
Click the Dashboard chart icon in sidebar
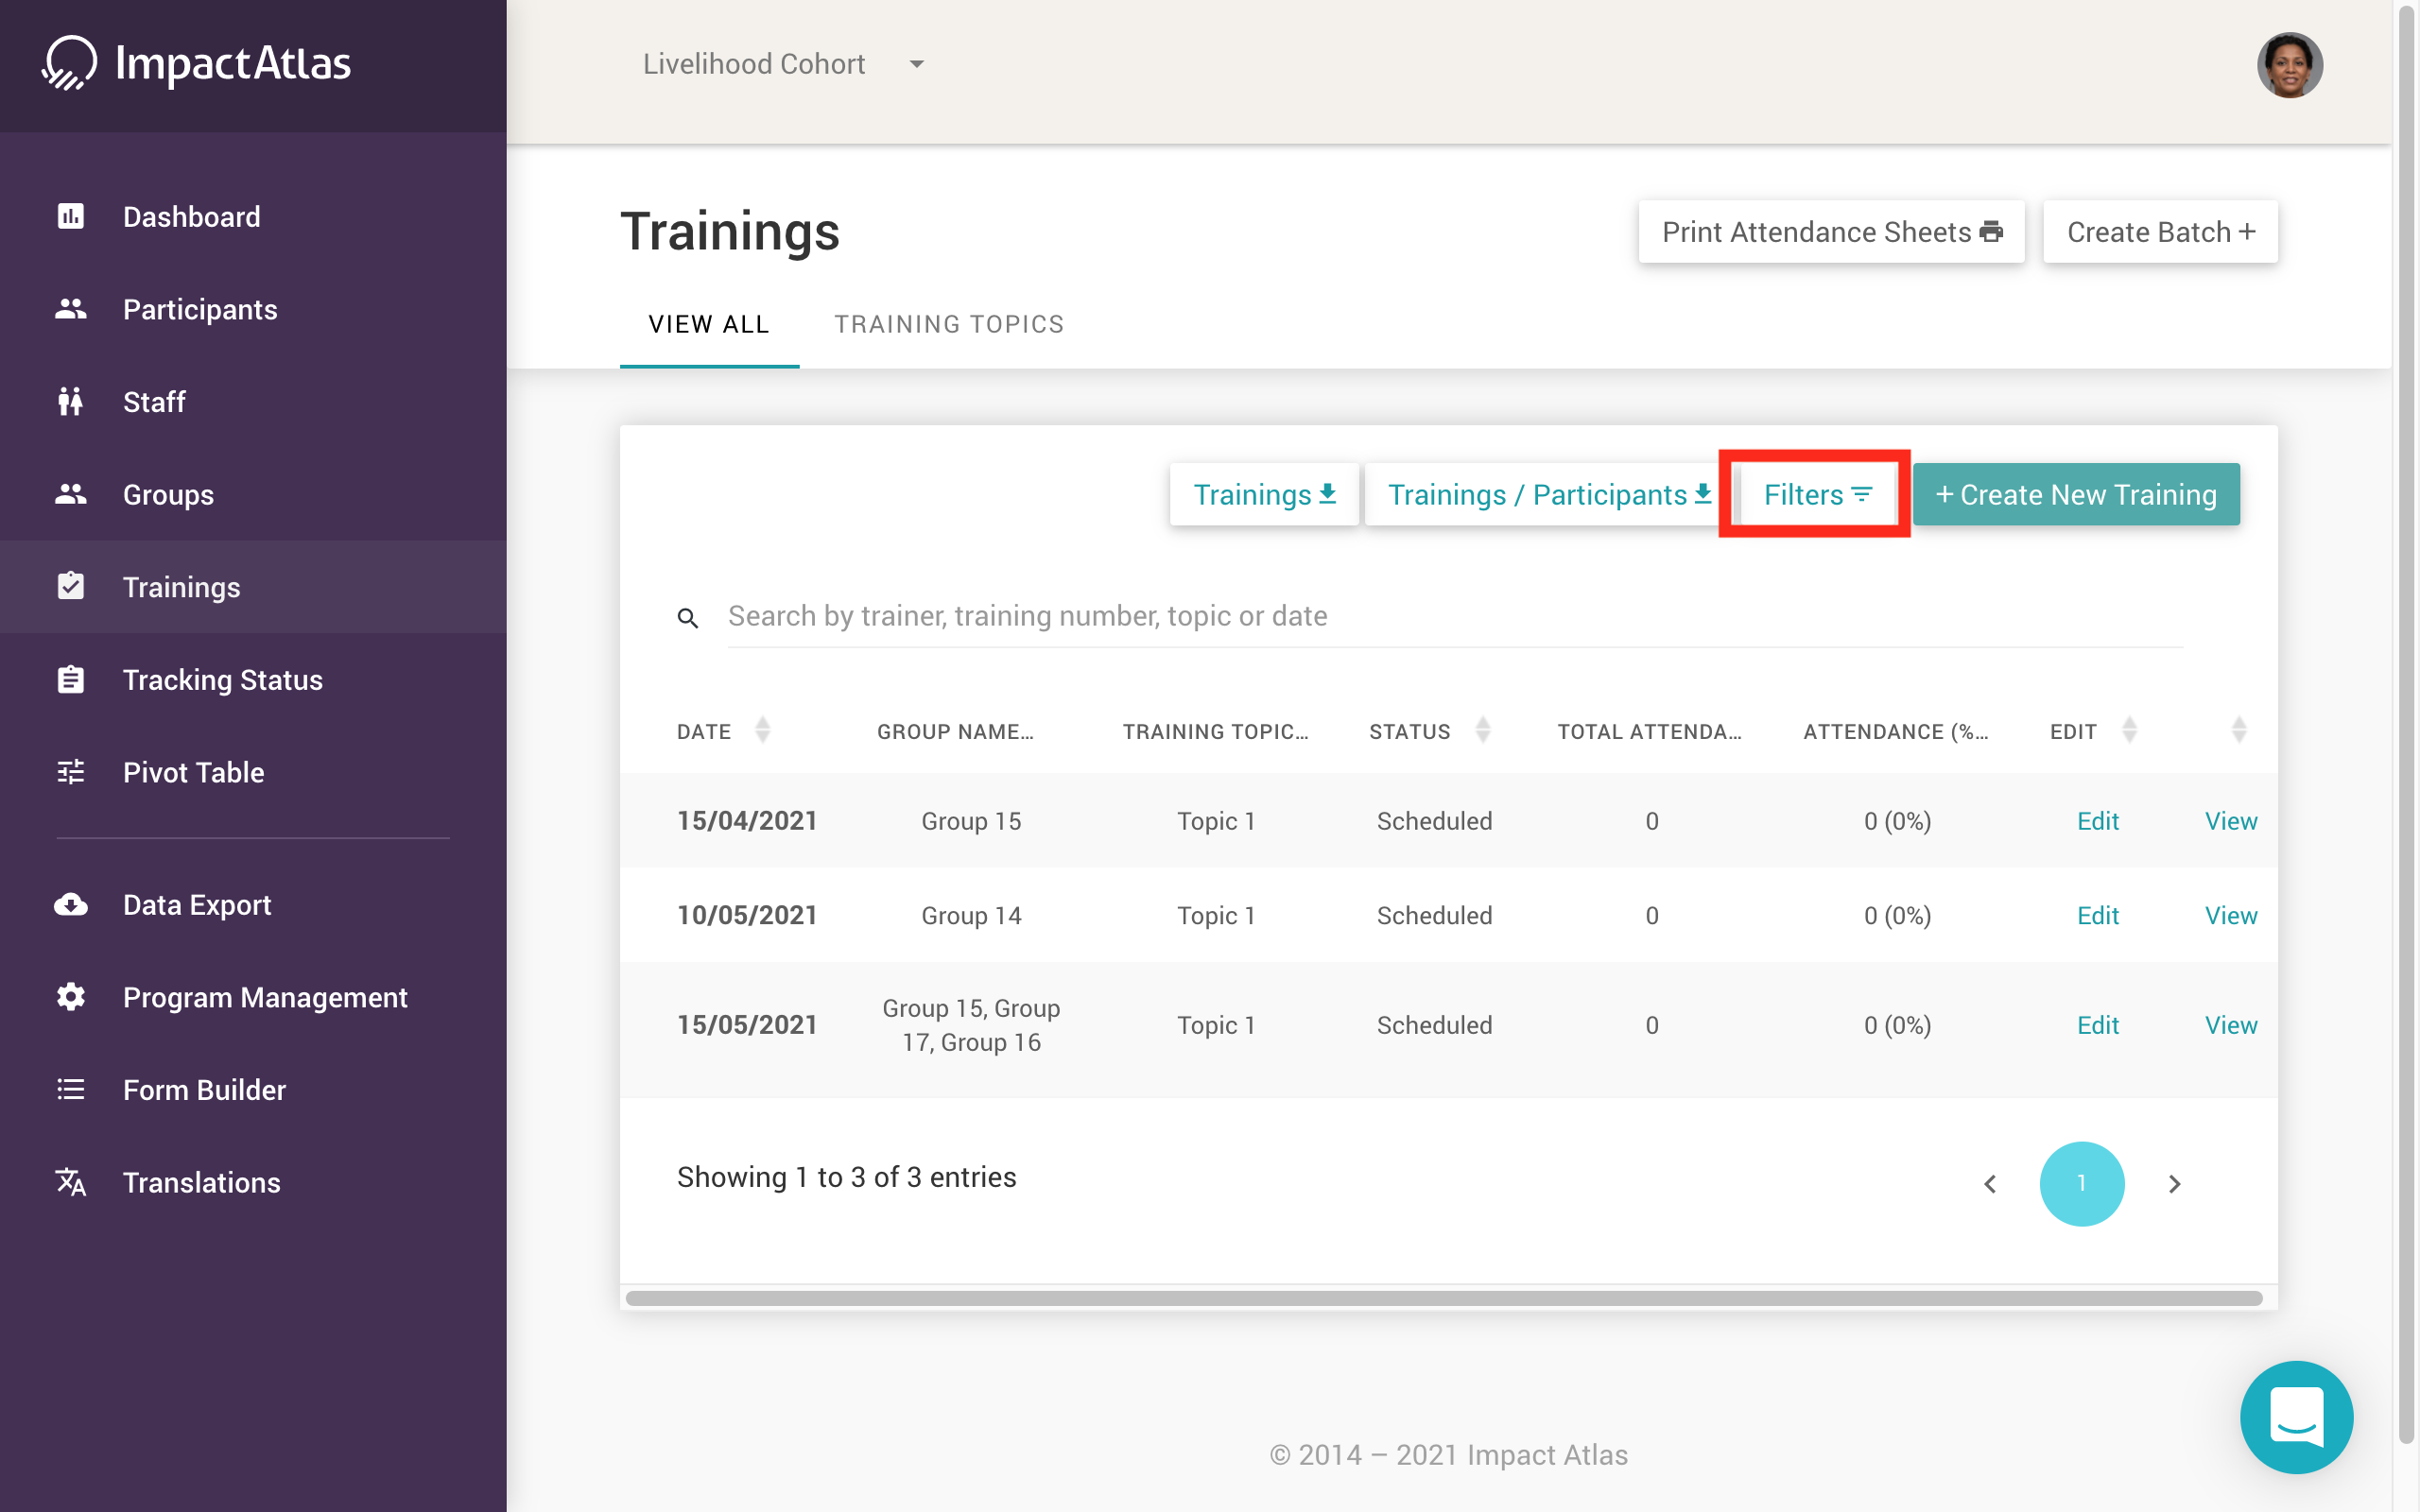click(71, 217)
